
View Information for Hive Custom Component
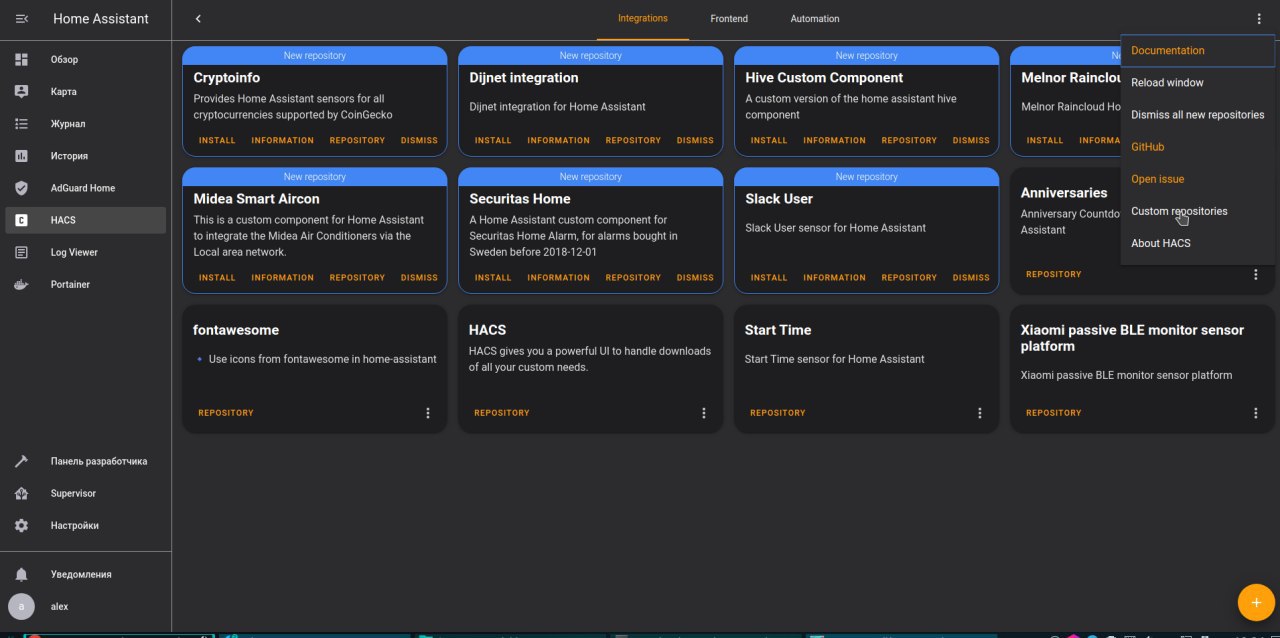pos(835,141)
